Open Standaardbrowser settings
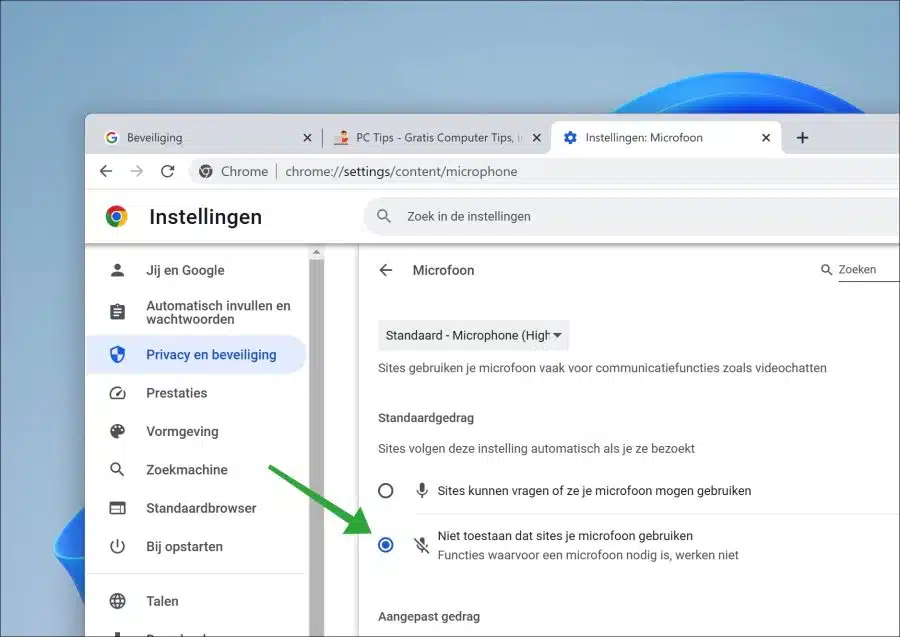Screen dimensions: 900x637 195,508
